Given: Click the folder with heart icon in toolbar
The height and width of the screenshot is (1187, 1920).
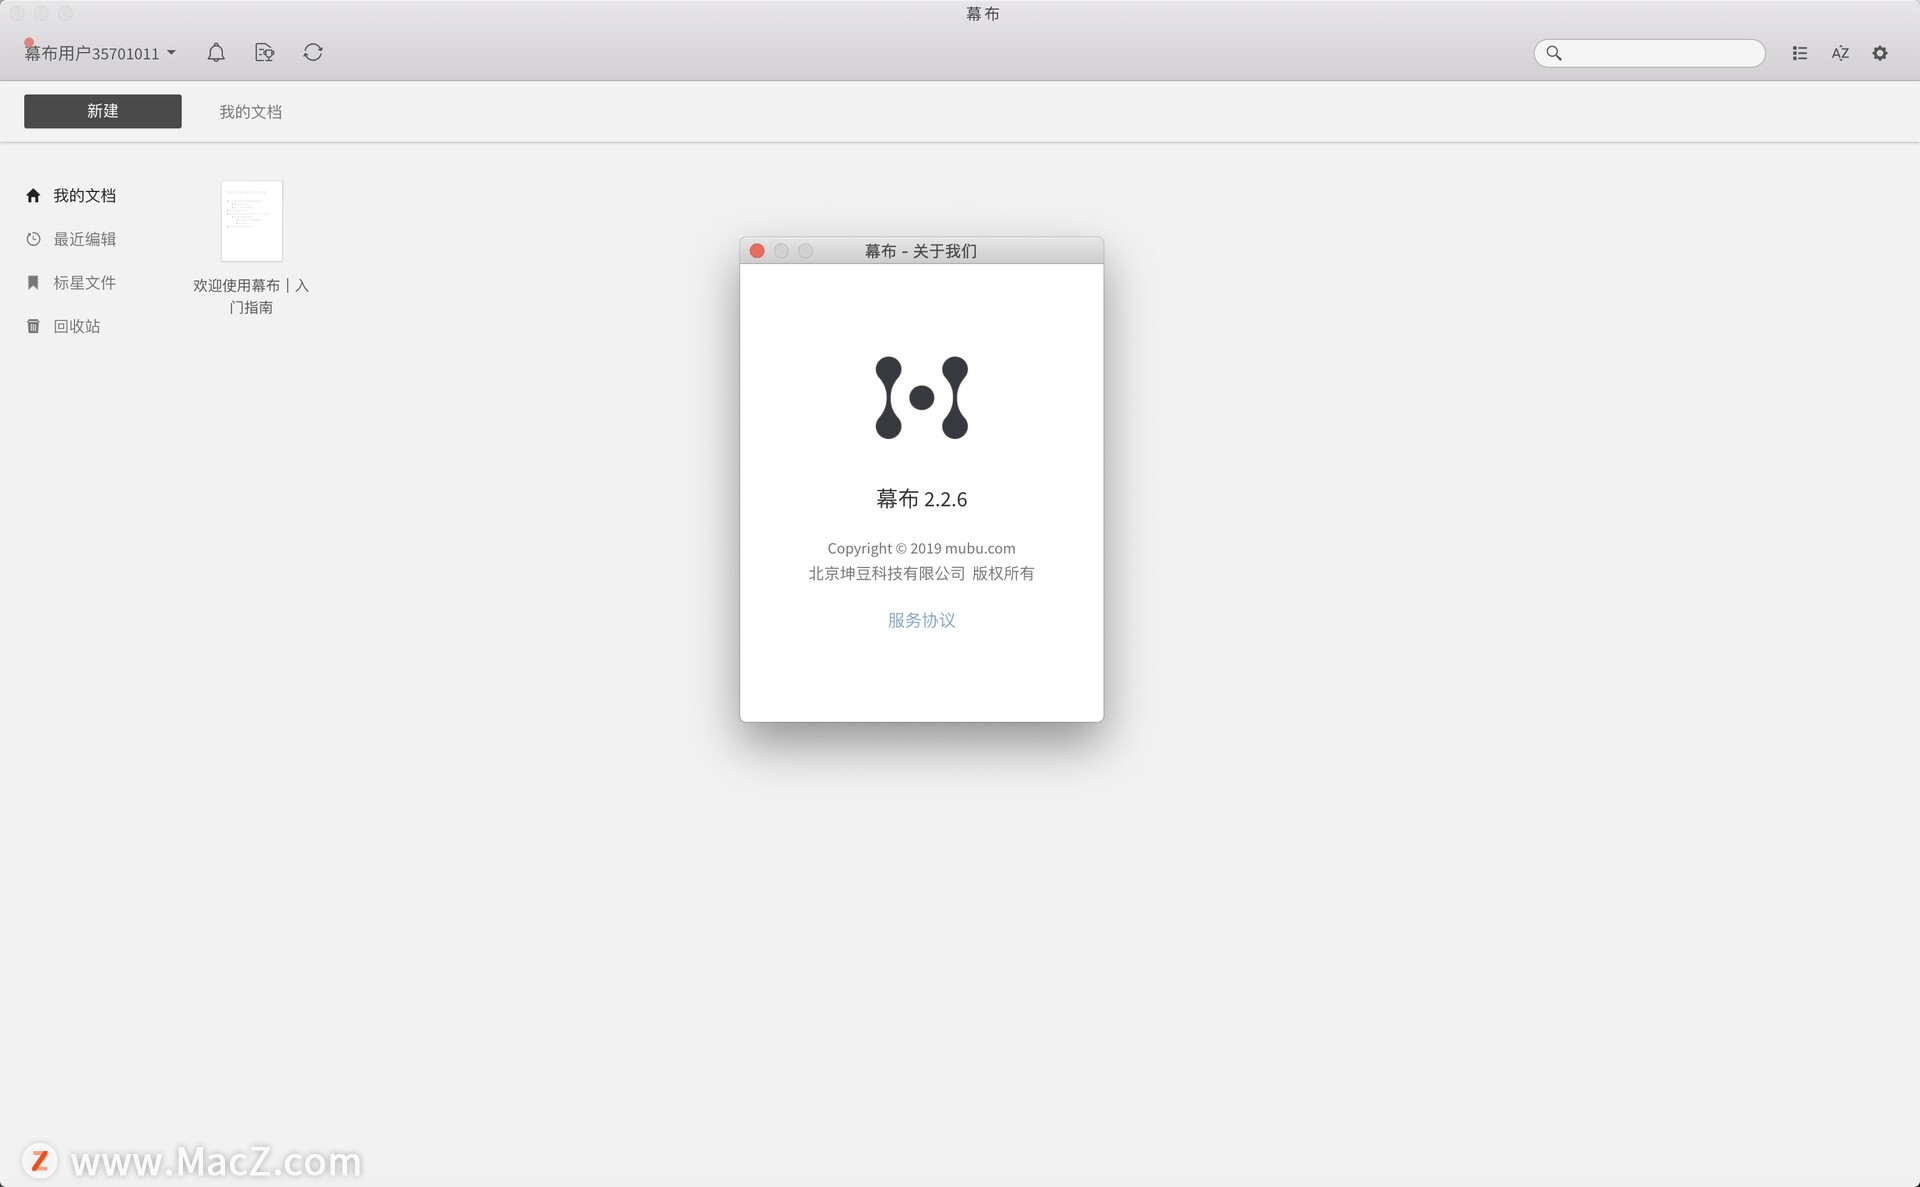Looking at the screenshot, I should pyautogui.click(x=264, y=53).
